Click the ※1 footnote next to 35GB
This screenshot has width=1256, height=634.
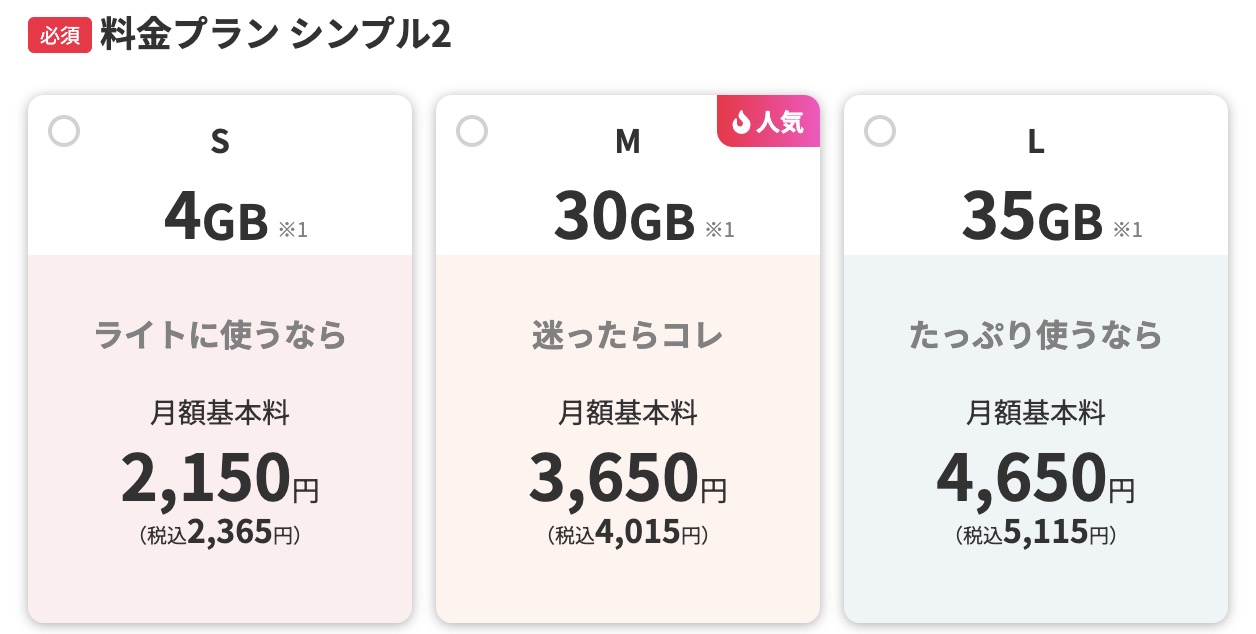1129,229
